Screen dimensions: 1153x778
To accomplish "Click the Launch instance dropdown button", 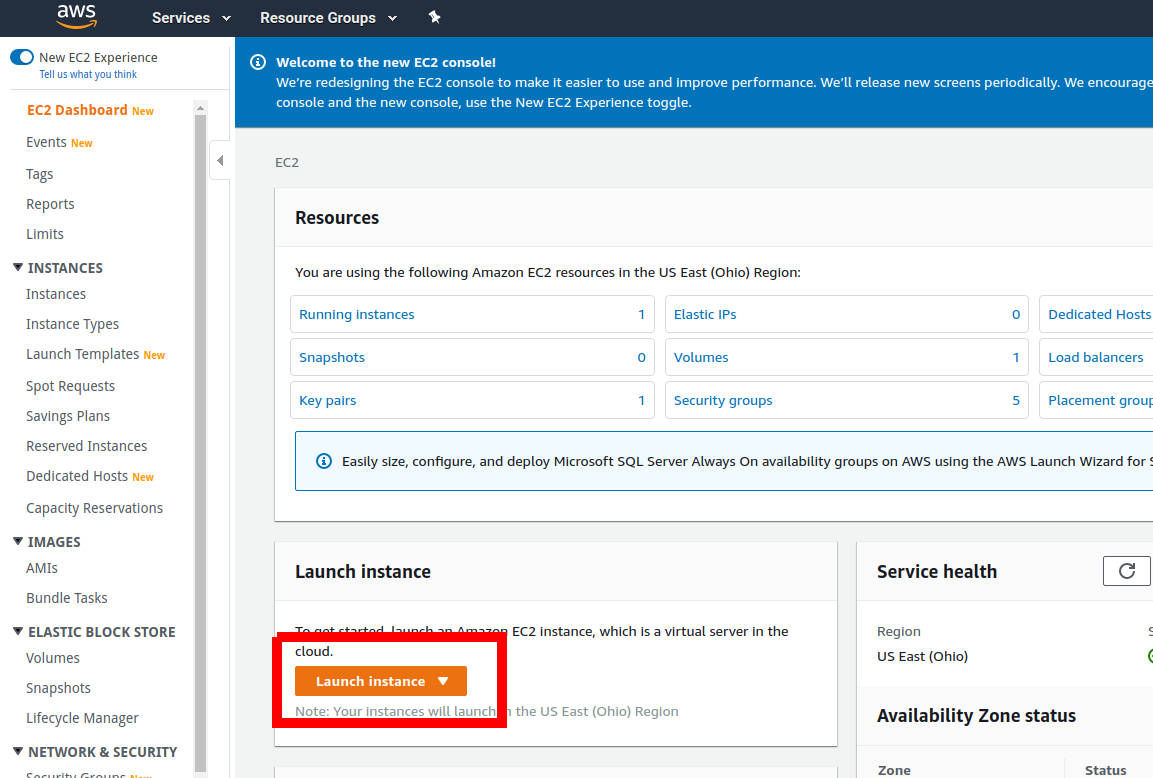I will point(381,681).
